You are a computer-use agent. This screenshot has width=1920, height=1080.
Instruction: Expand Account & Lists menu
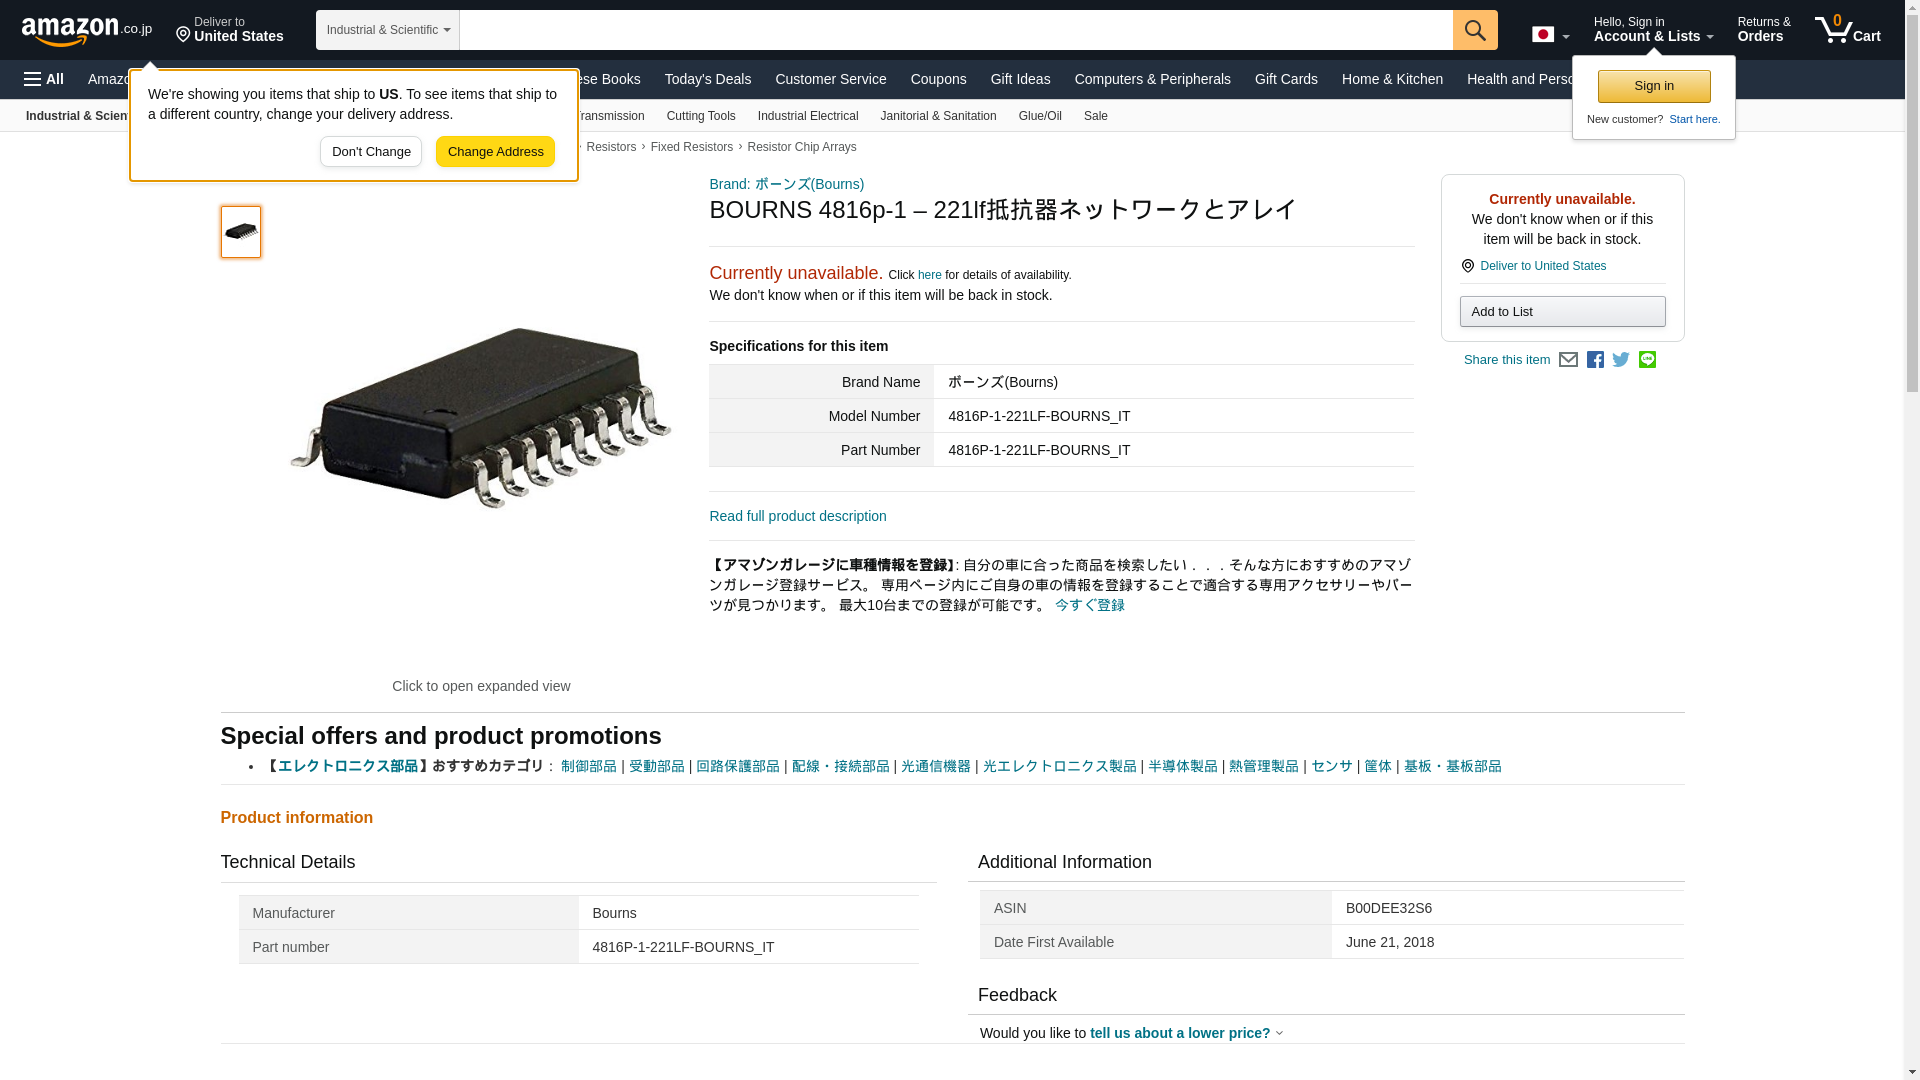1653,30
